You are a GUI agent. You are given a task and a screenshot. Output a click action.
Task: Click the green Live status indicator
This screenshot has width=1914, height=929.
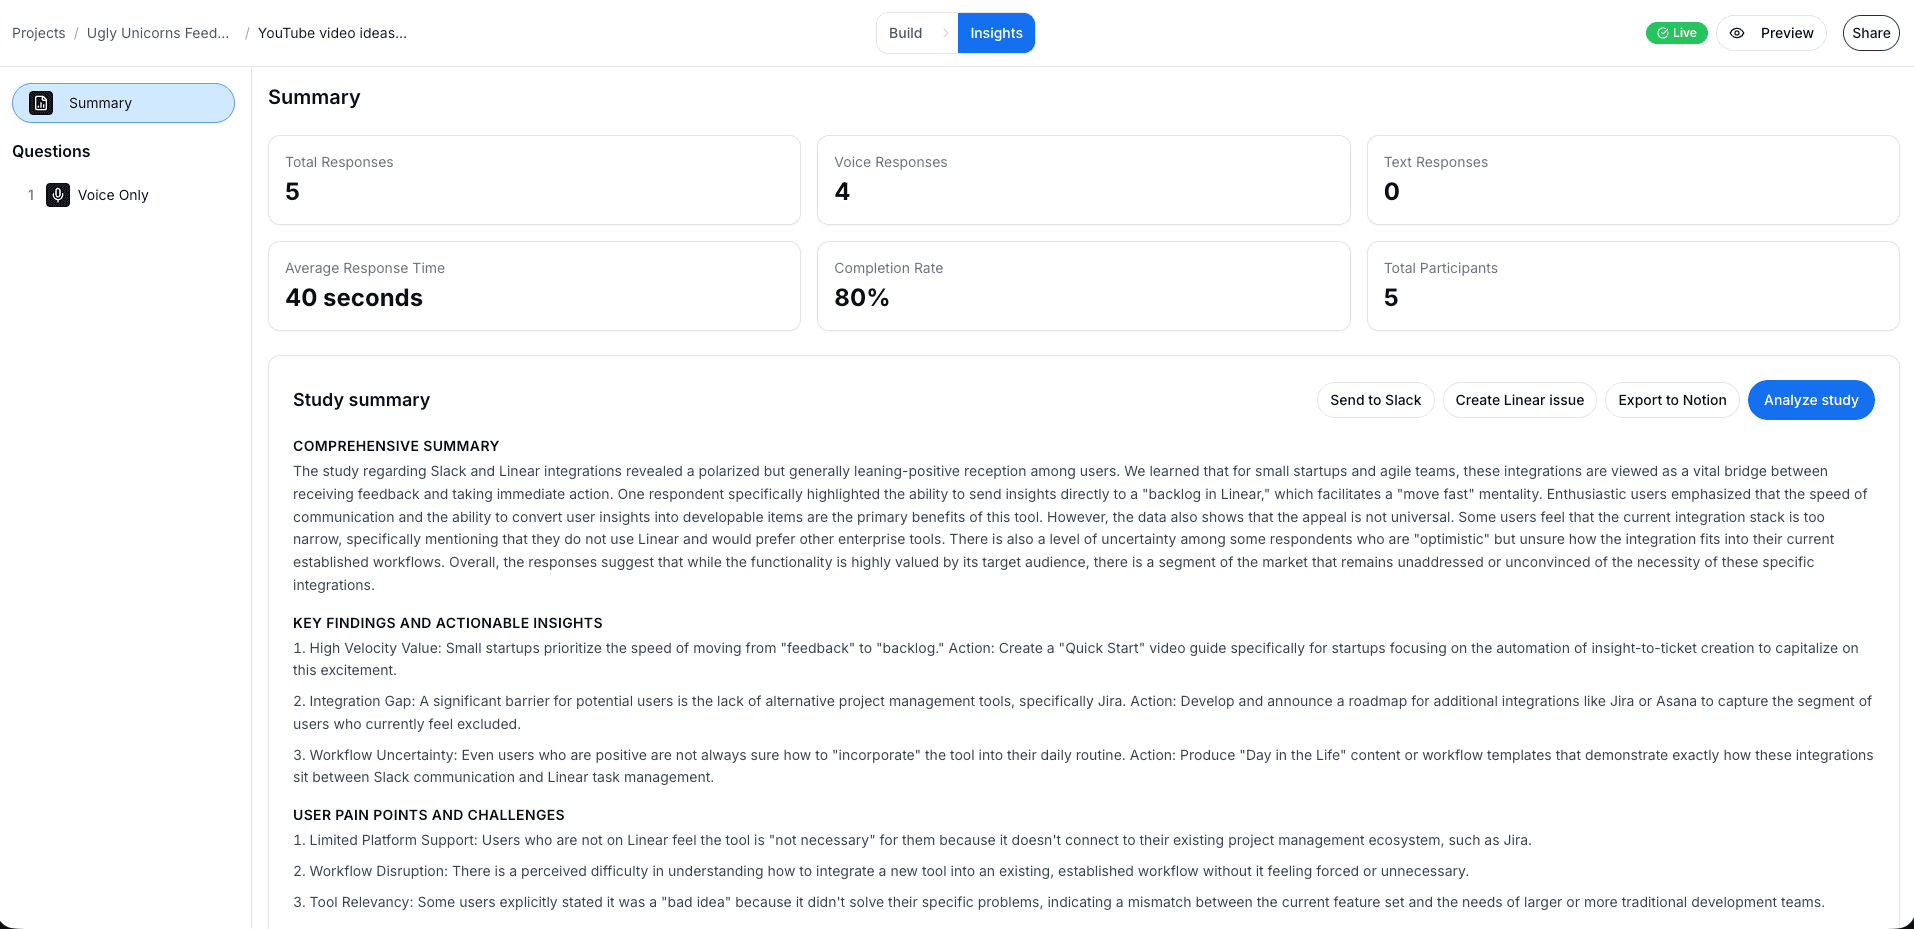click(1676, 33)
